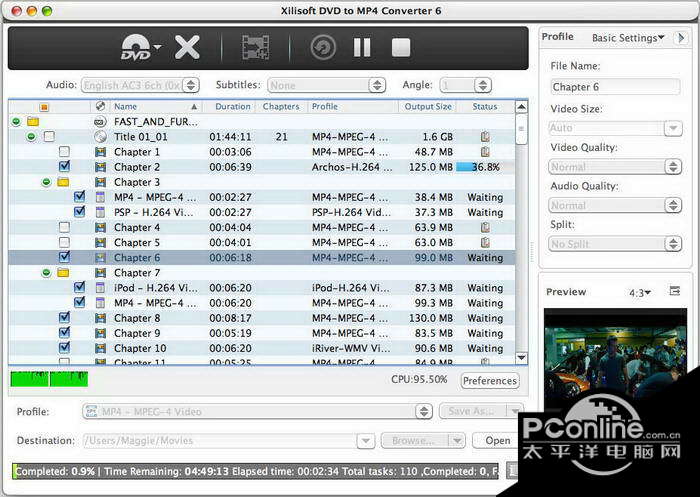Screen dimensions: 700x497
Task: Check the Title 01_01 checkbox
Action: [49, 136]
